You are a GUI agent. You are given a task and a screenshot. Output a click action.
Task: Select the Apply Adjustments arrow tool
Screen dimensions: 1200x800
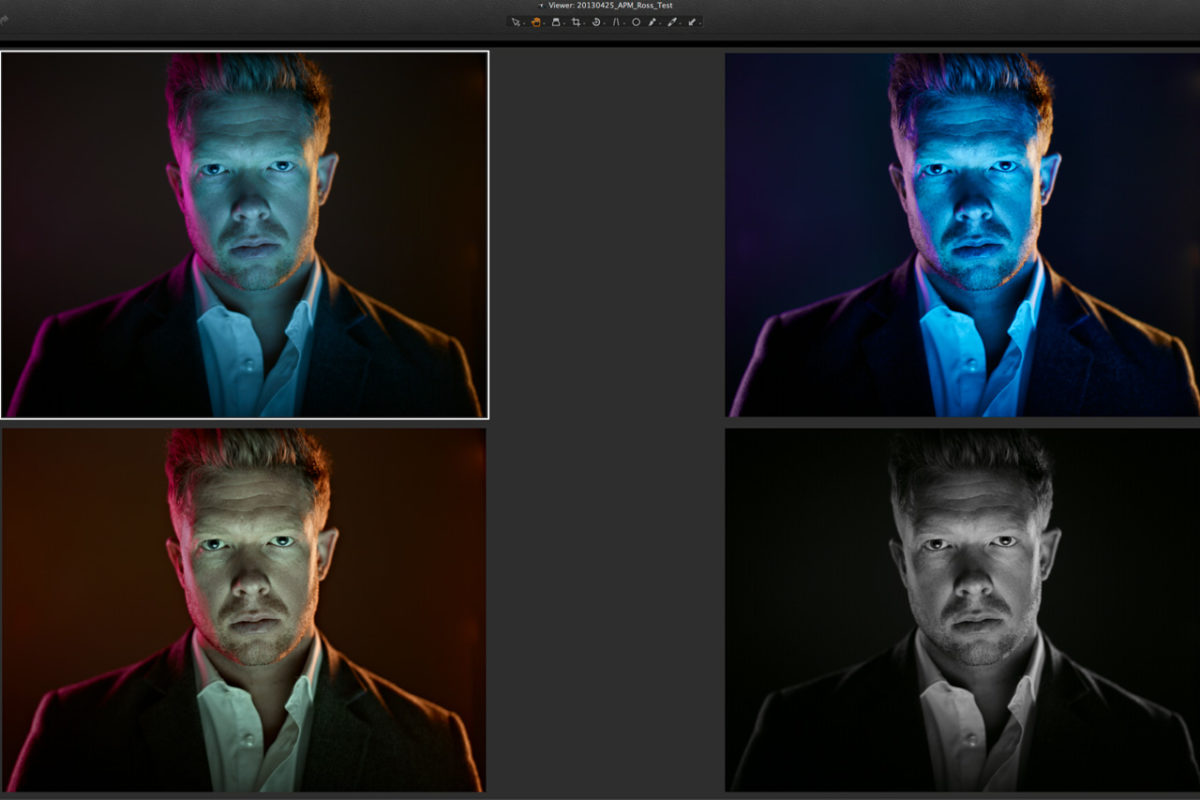pyautogui.click(x=691, y=23)
